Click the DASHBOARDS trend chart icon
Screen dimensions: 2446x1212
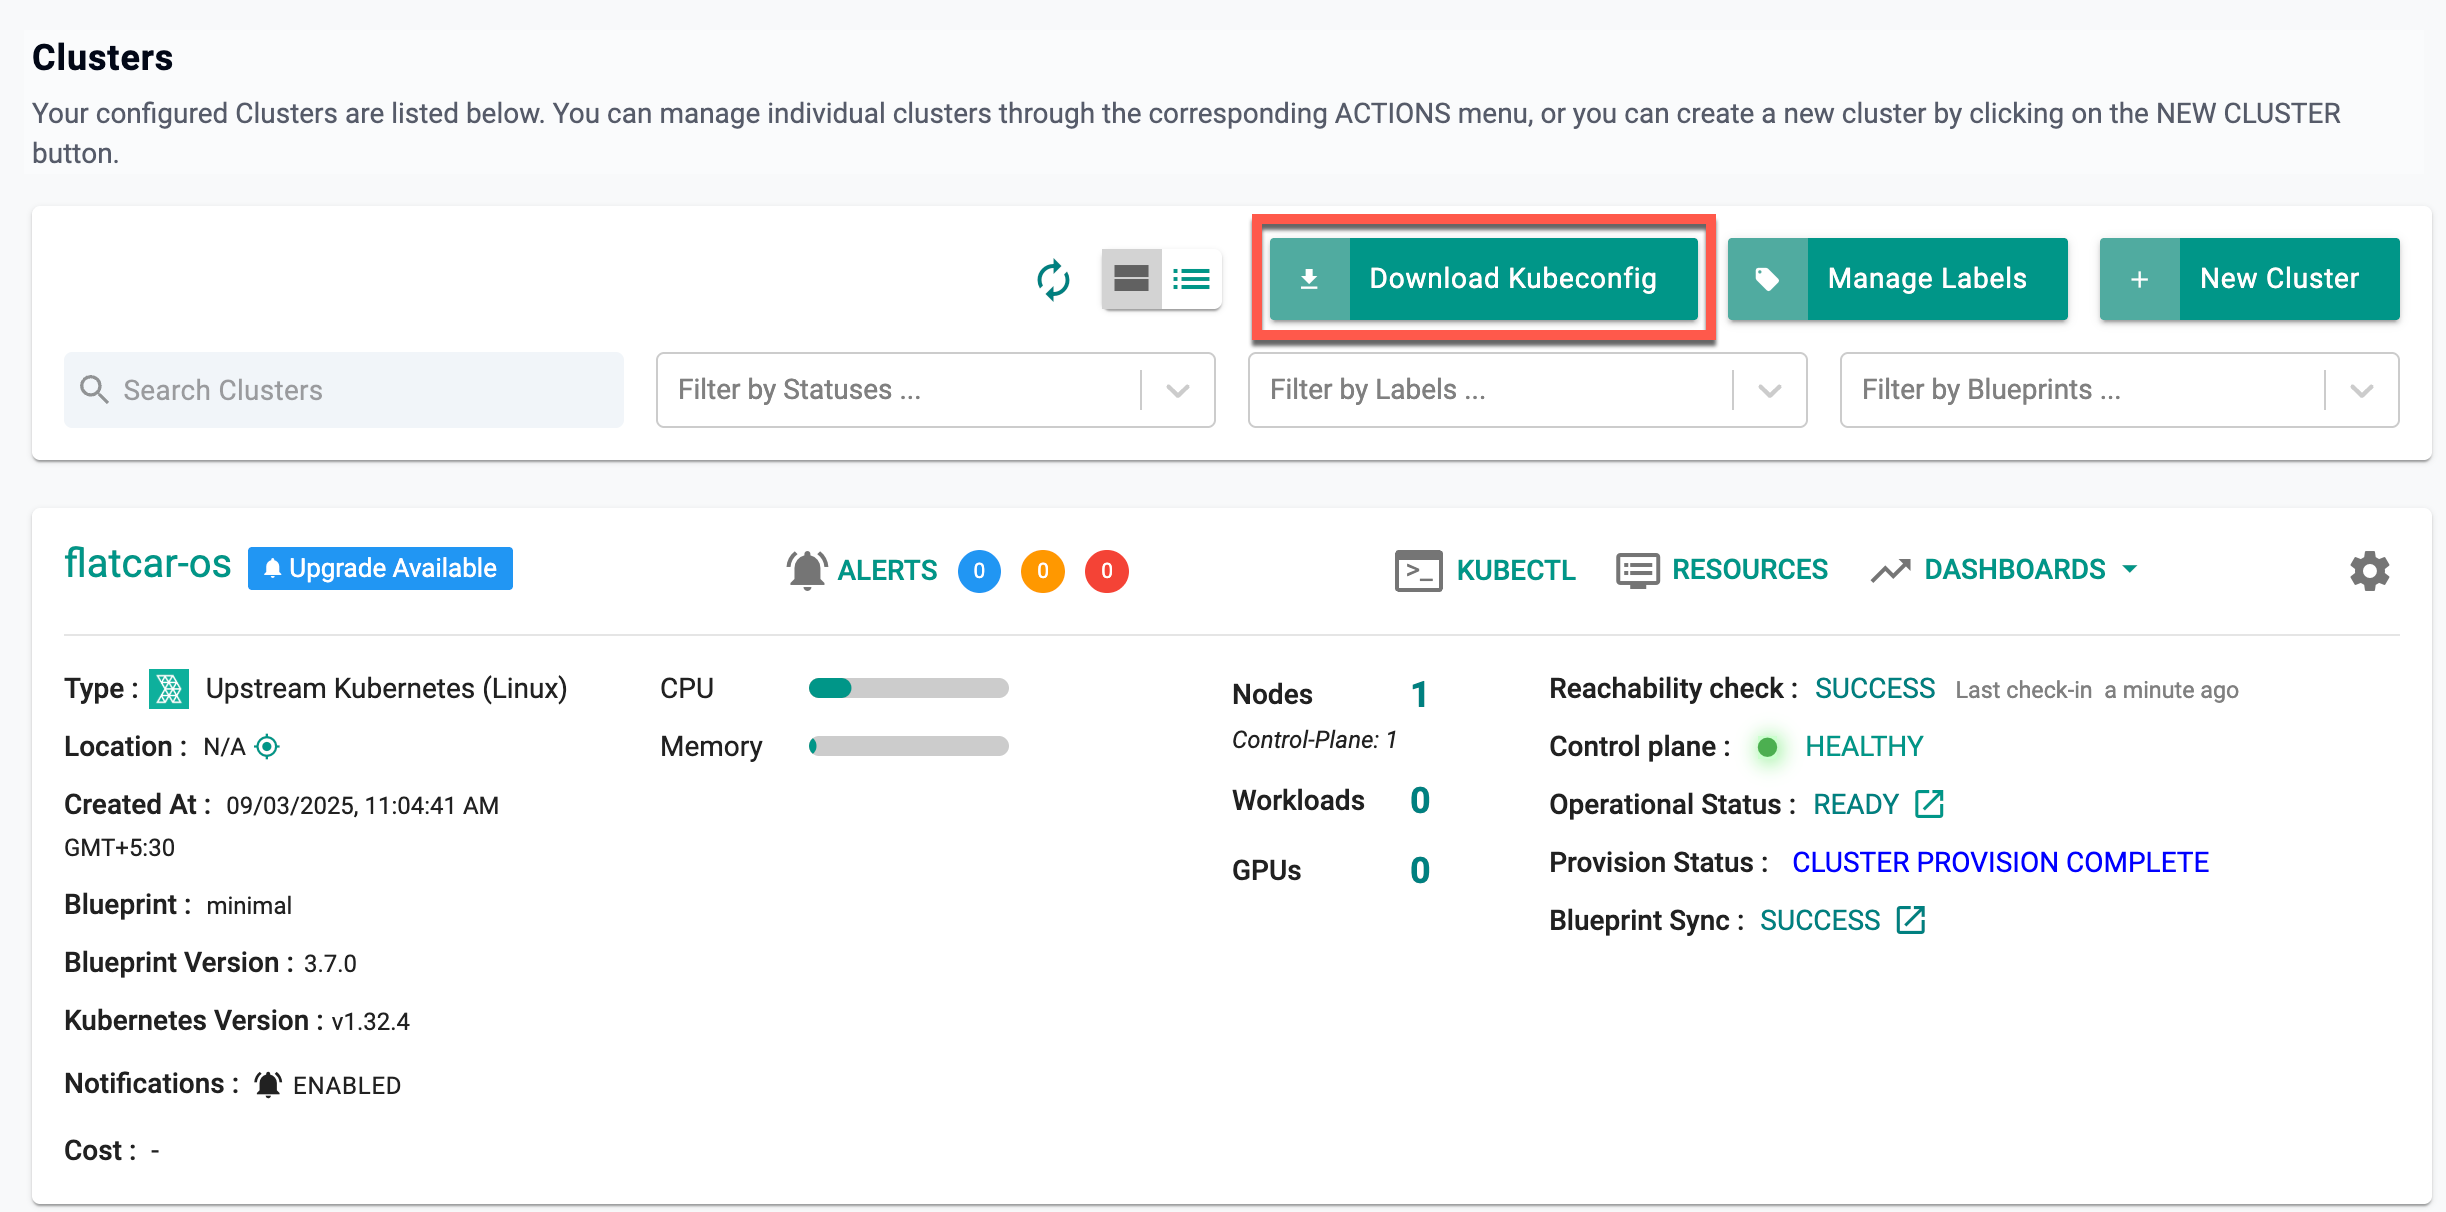[x=1890, y=571]
